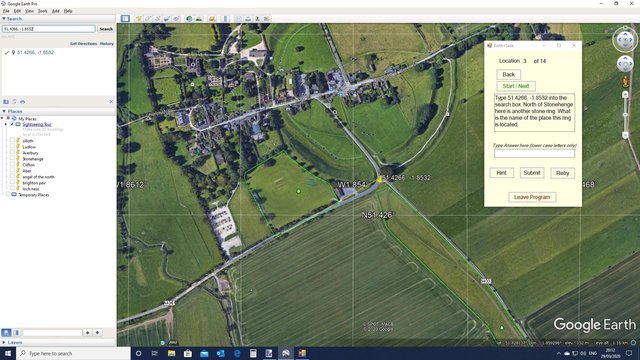Click the Move joystick navigation control
The image size is (640, 360).
pos(625,64)
